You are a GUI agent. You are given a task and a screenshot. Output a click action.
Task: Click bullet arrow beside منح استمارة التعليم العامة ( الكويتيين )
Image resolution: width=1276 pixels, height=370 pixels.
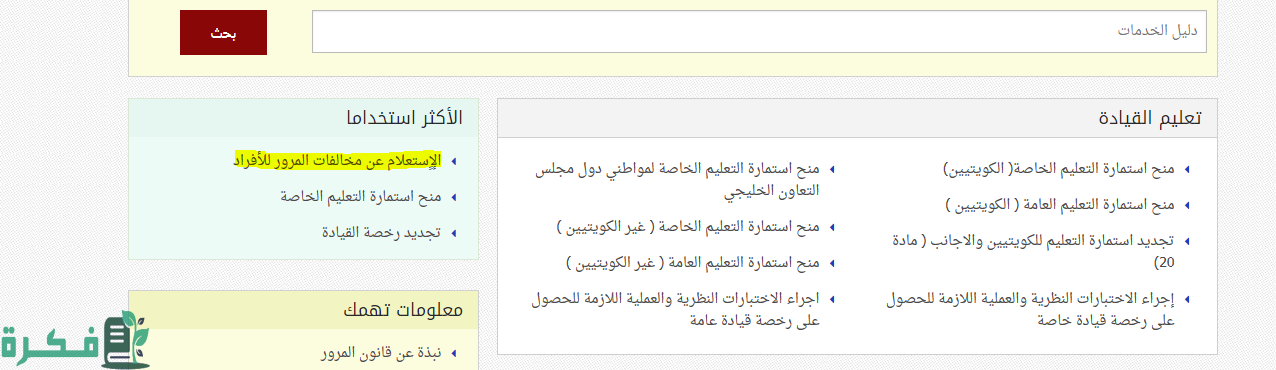(x=1187, y=206)
